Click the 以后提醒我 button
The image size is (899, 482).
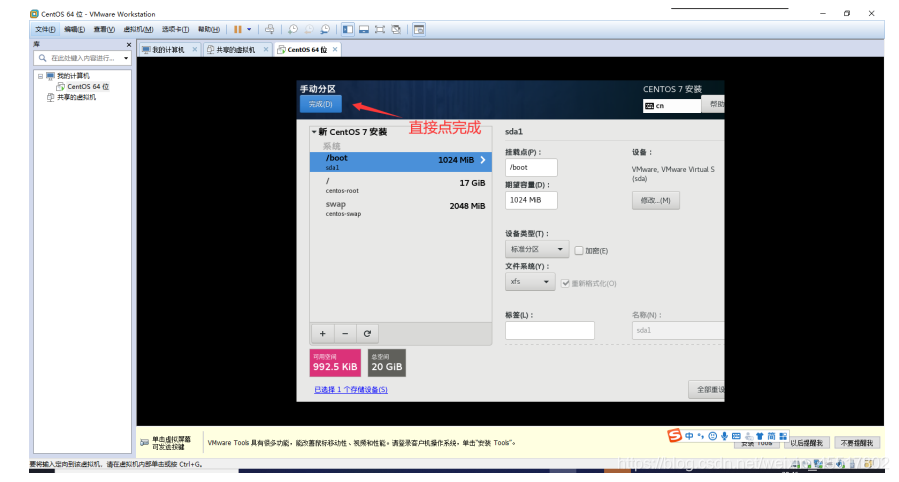(806, 443)
